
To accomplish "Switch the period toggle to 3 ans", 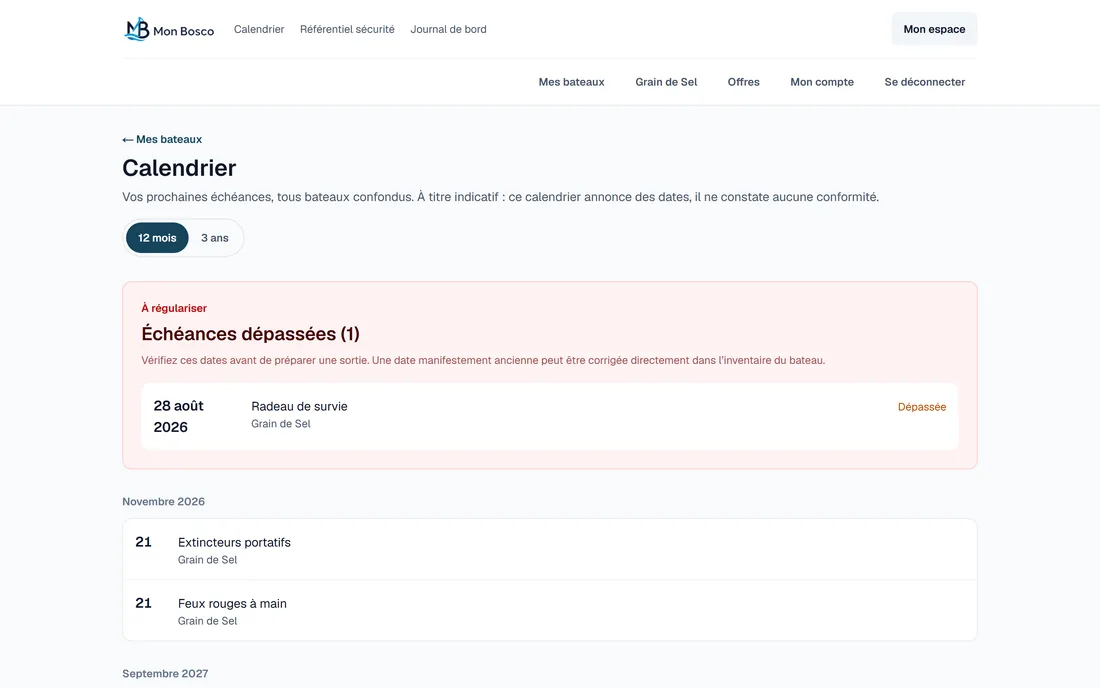I will tap(215, 238).
